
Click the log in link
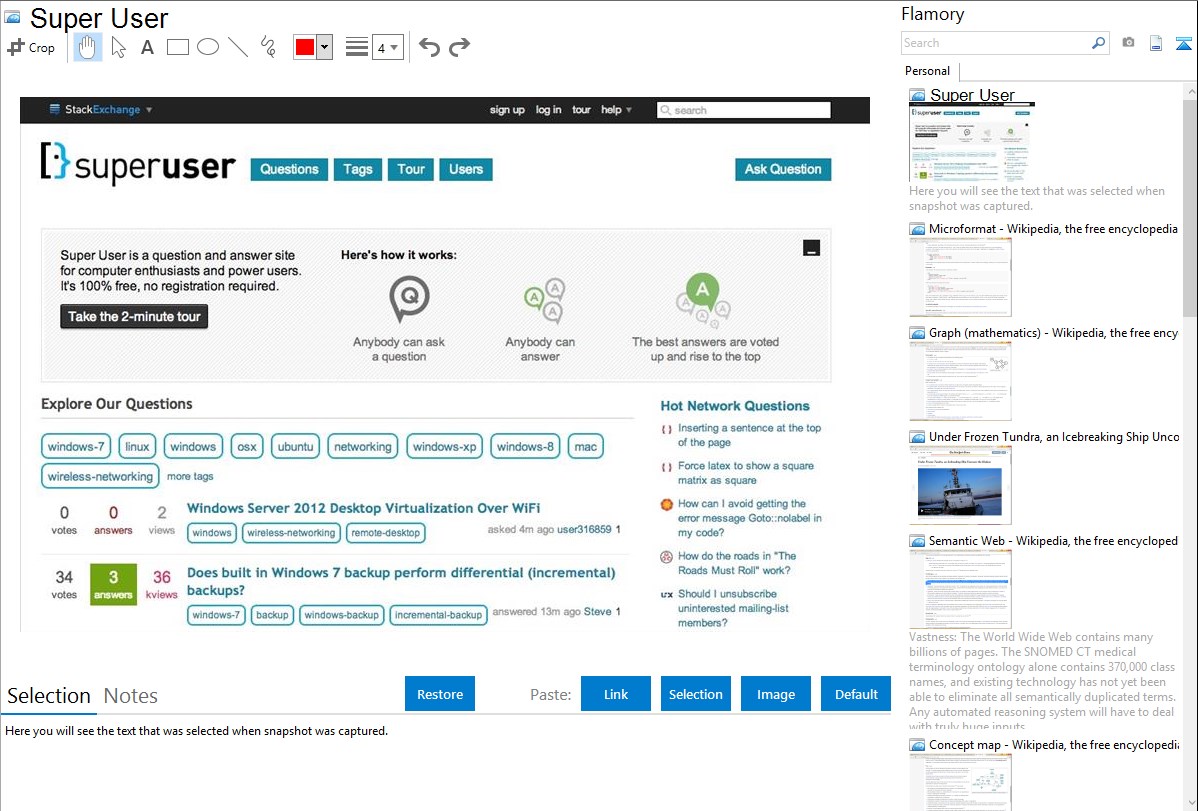549,110
